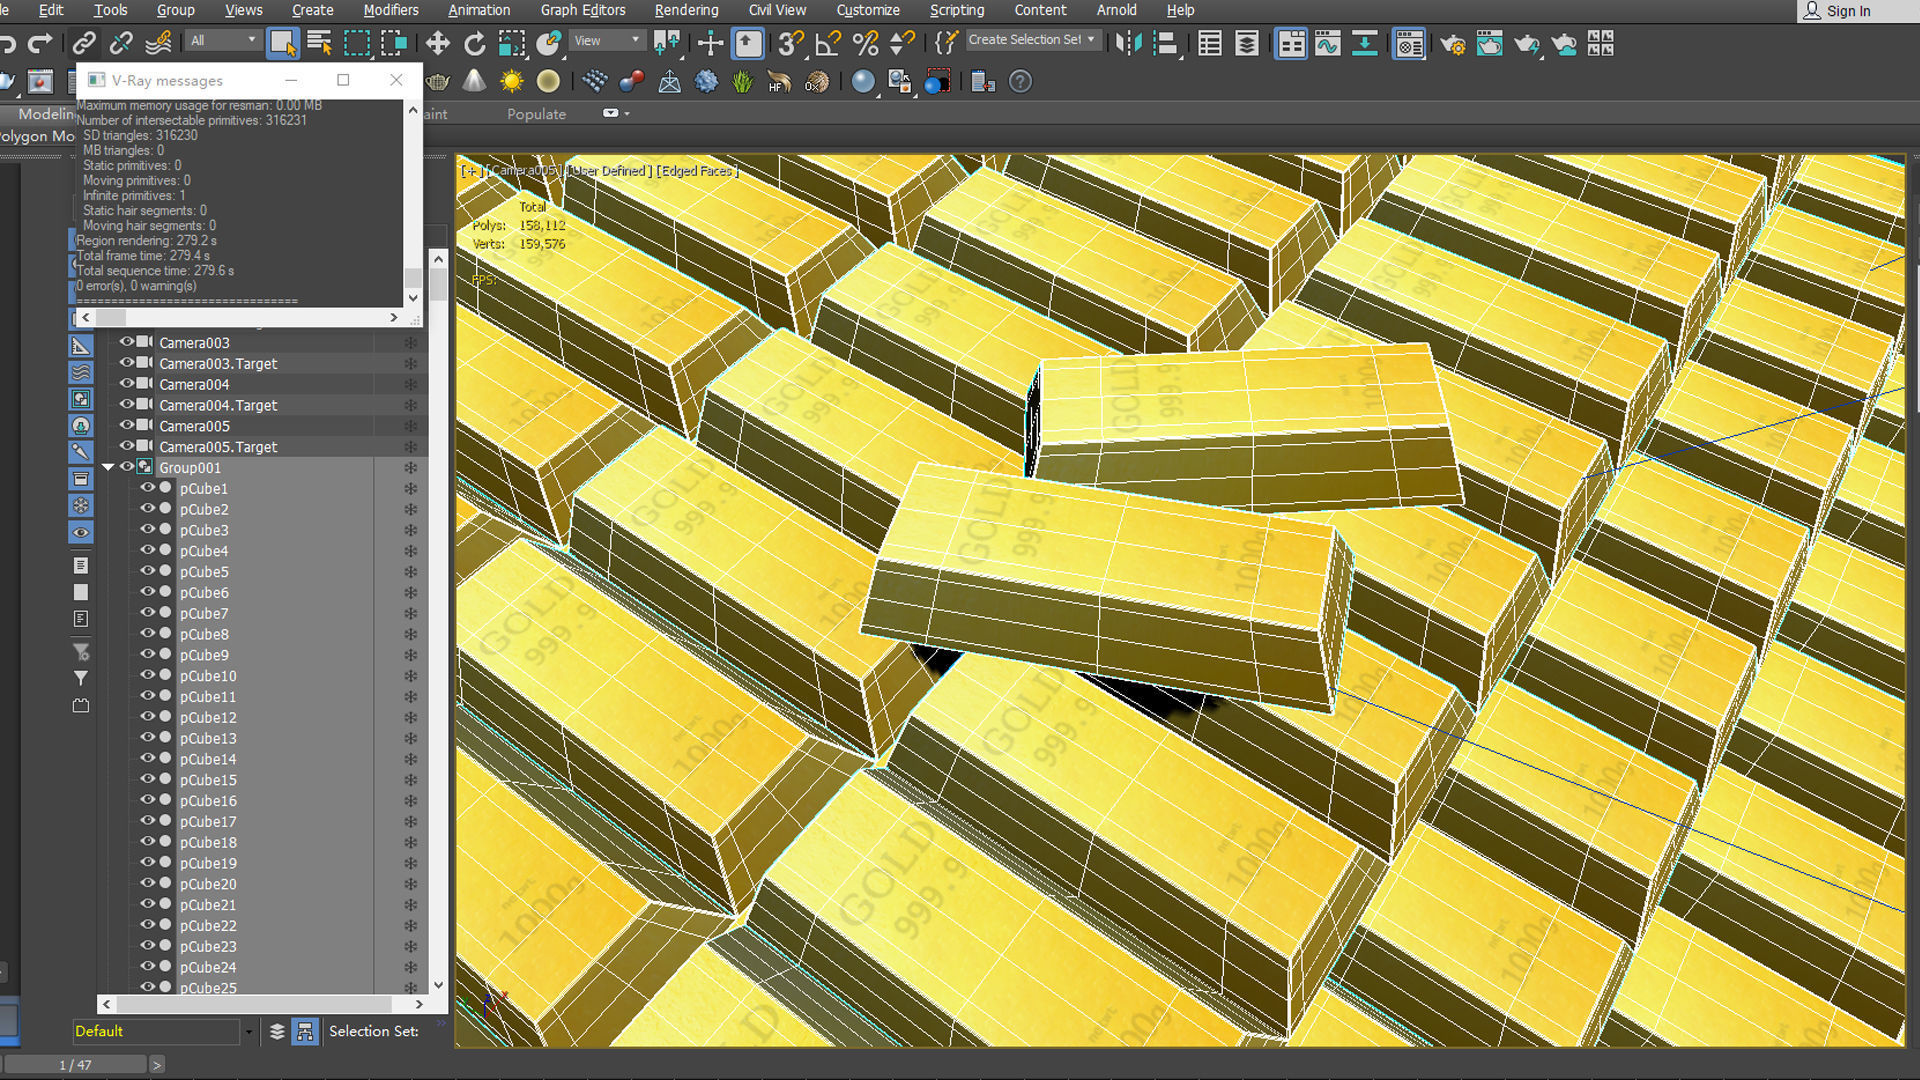Open the Create Selection Set dropdown

coord(1033,40)
